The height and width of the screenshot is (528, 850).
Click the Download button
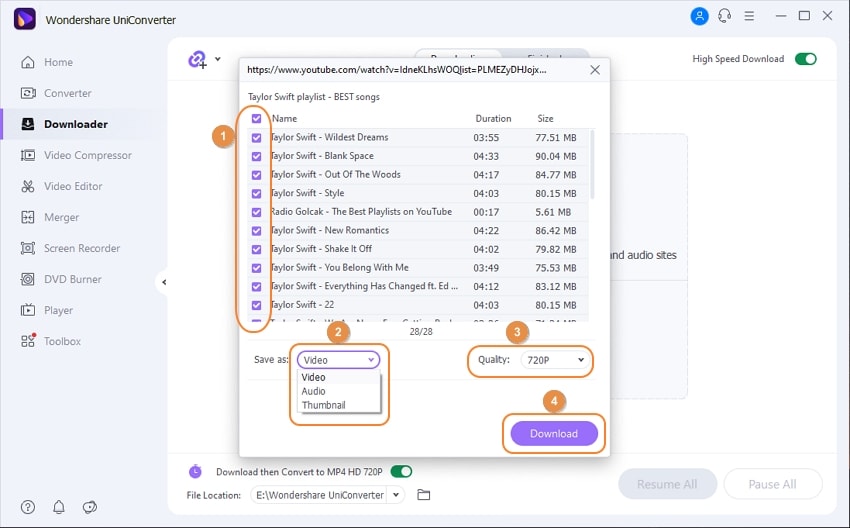click(554, 434)
